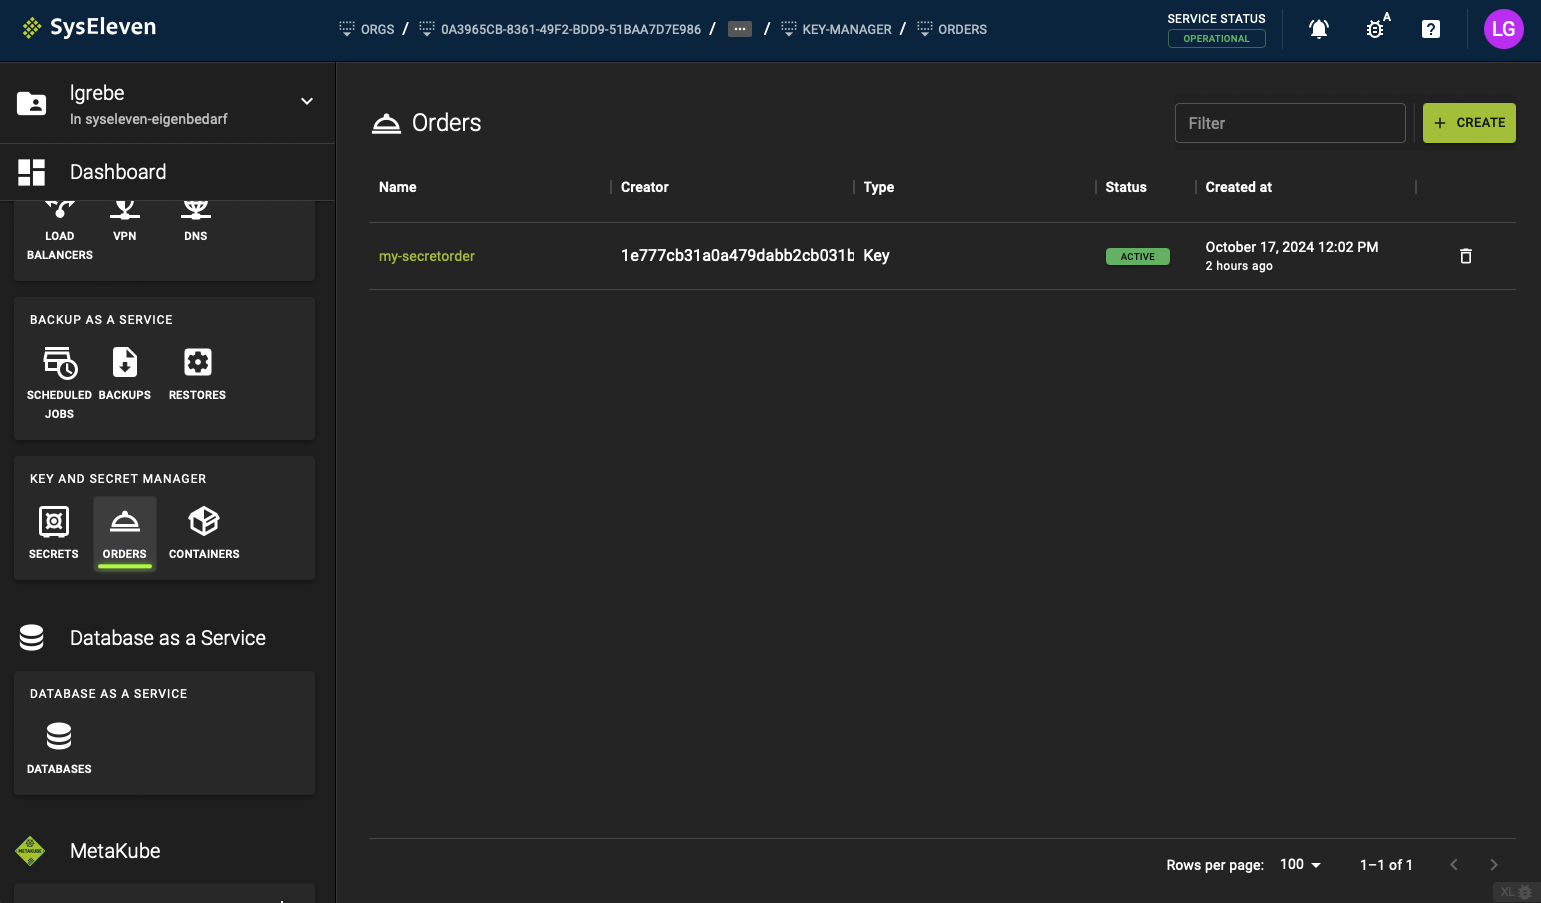This screenshot has height=903, width=1541.
Task: Sort by Type column
Action: (879, 187)
